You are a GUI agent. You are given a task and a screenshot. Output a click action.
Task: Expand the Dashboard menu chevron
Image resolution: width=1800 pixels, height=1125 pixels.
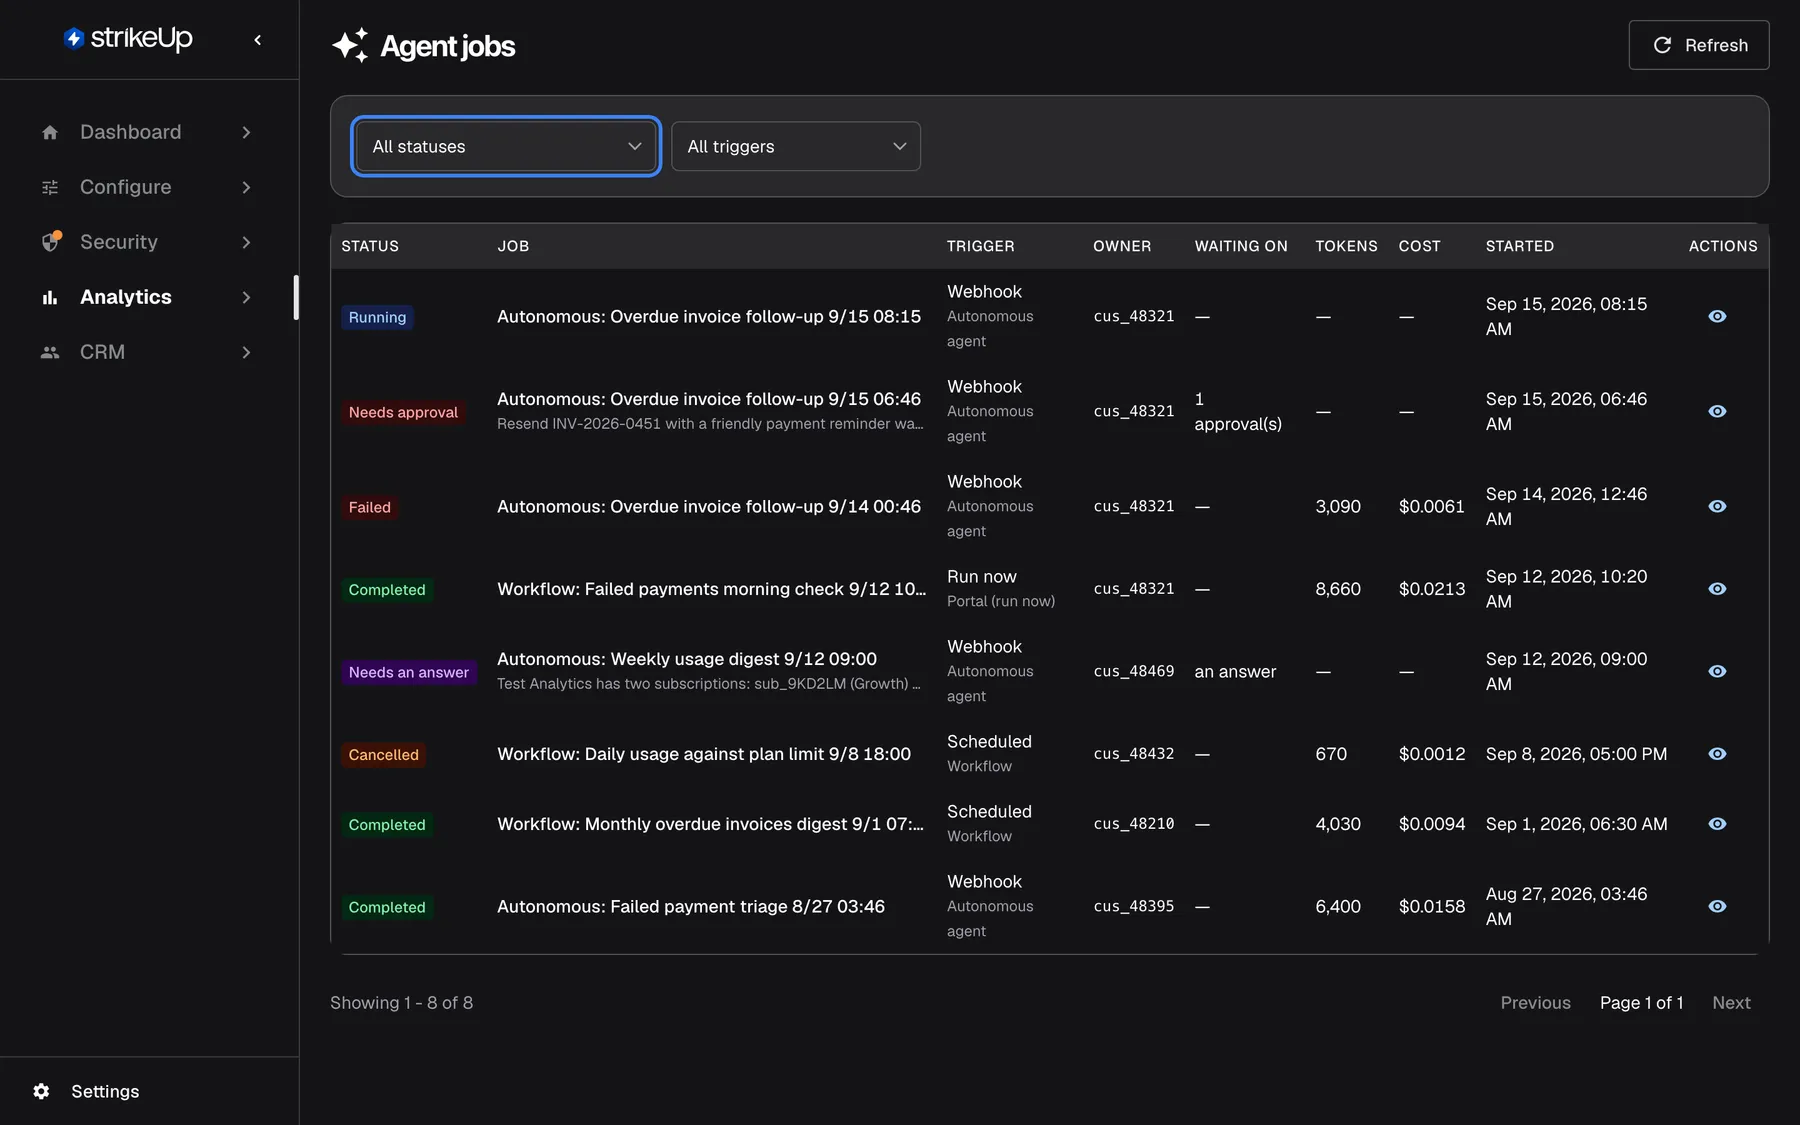[246, 132]
